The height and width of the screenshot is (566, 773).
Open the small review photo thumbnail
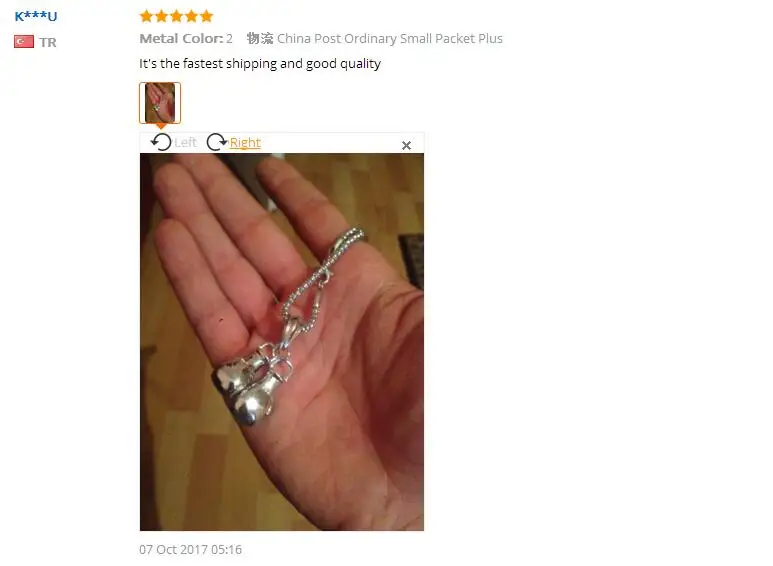[160, 103]
